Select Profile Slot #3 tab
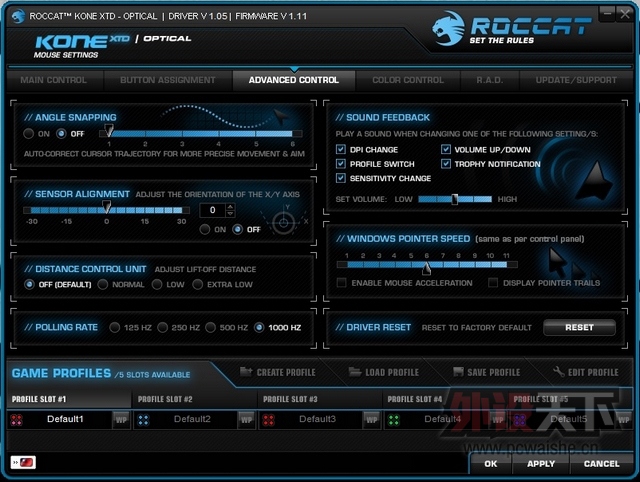 (x=320, y=399)
